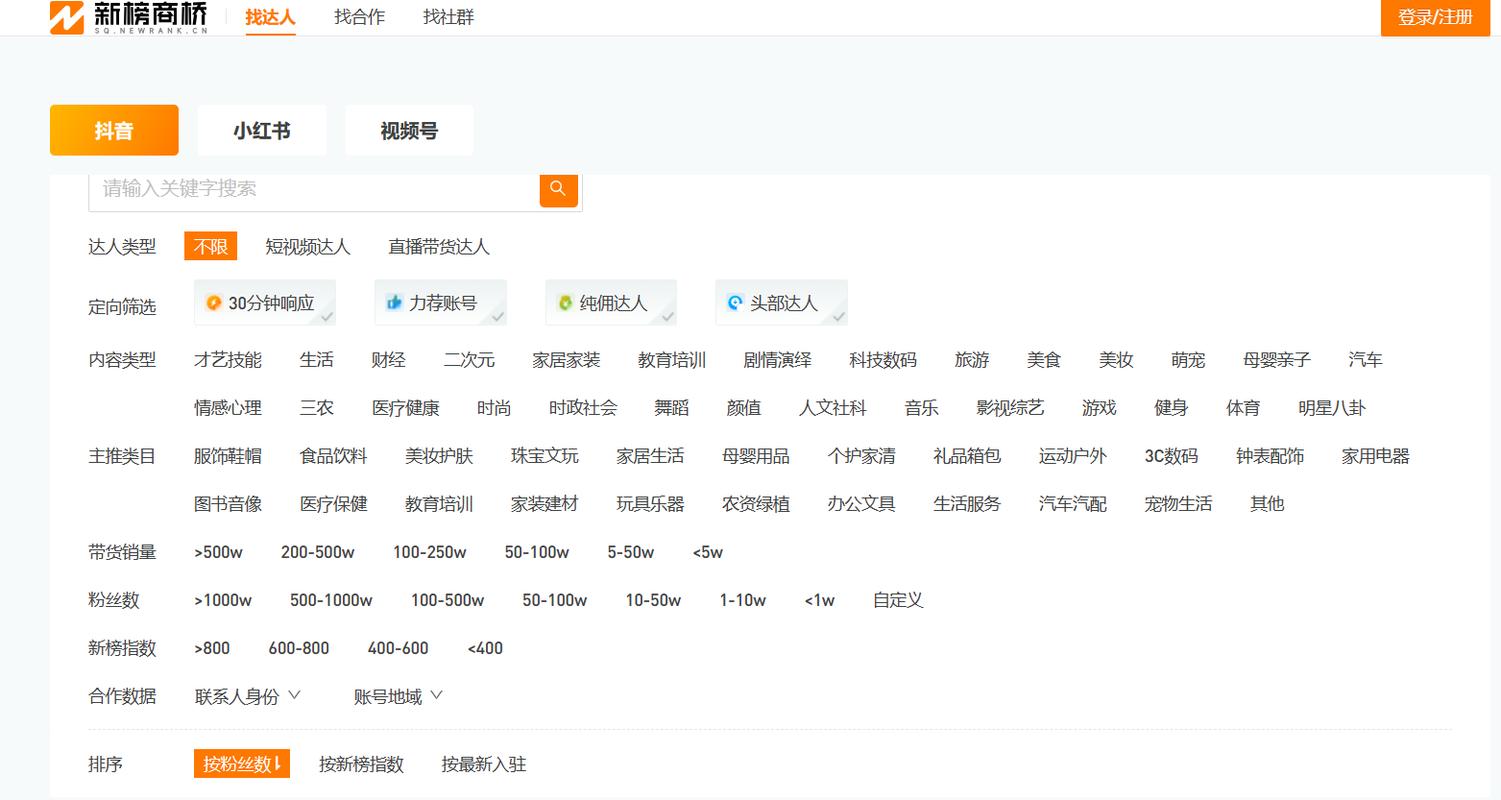Select 新榜指数 600-800
Screen dimensions: 1501x800
(x=299, y=648)
